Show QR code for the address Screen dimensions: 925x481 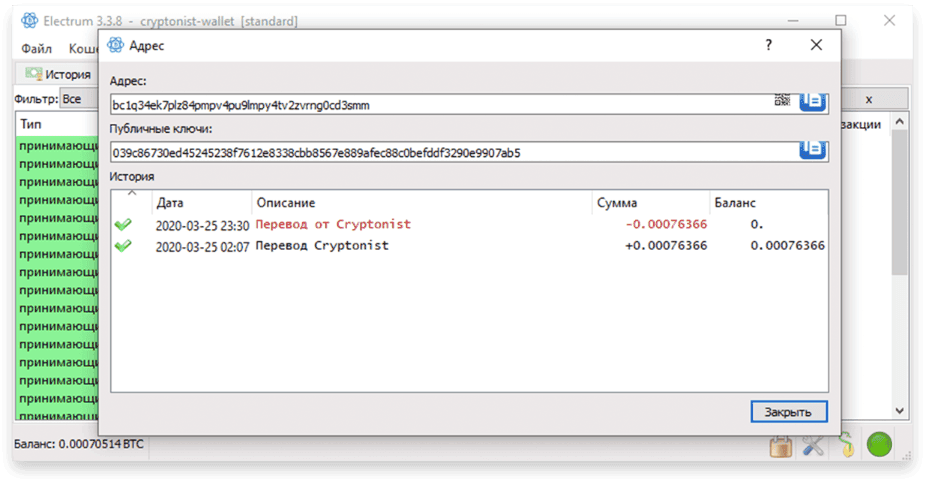click(x=782, y=99)
